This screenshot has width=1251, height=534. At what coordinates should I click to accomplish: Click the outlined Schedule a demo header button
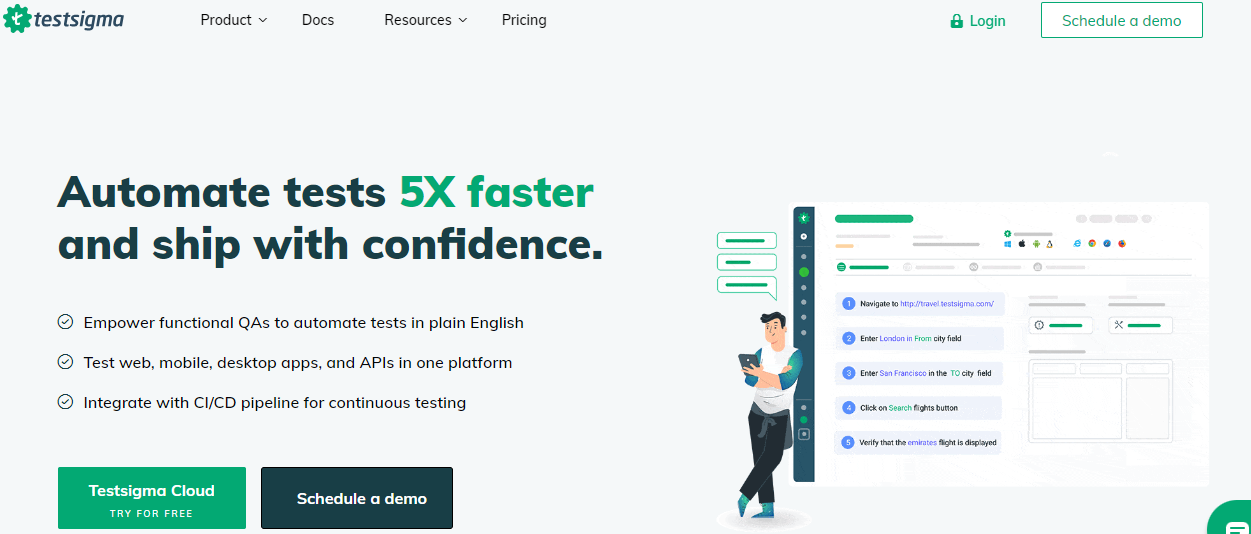[x=1121, y=20]
